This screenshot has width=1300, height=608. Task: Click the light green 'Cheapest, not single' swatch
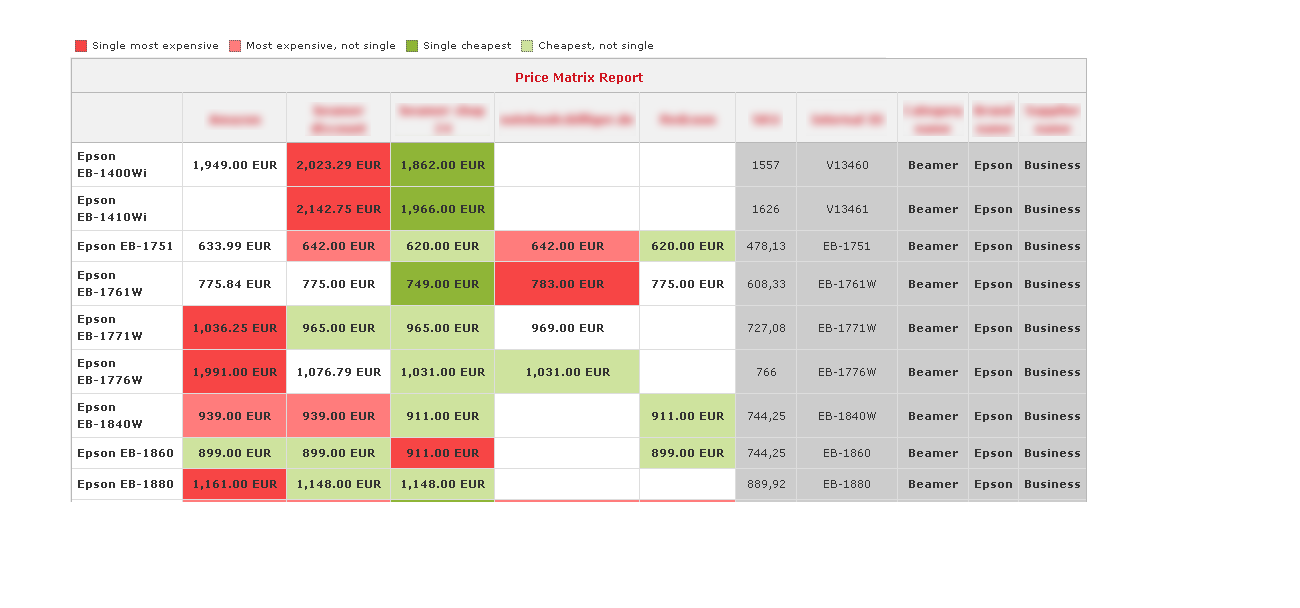click(527, 46)
